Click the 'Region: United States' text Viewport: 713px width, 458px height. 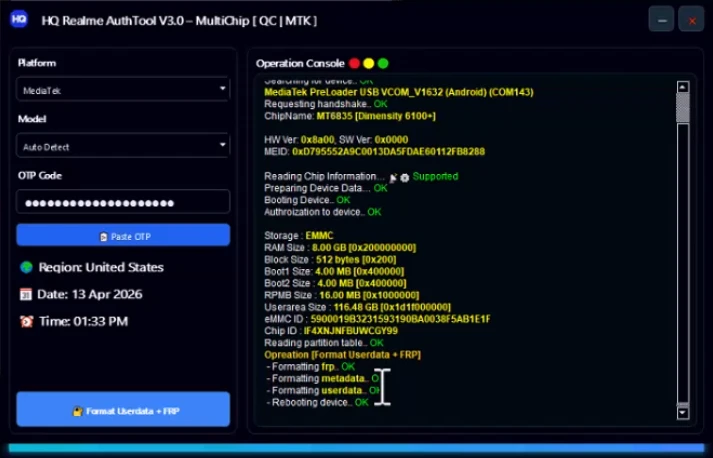[x=101, y=267]
